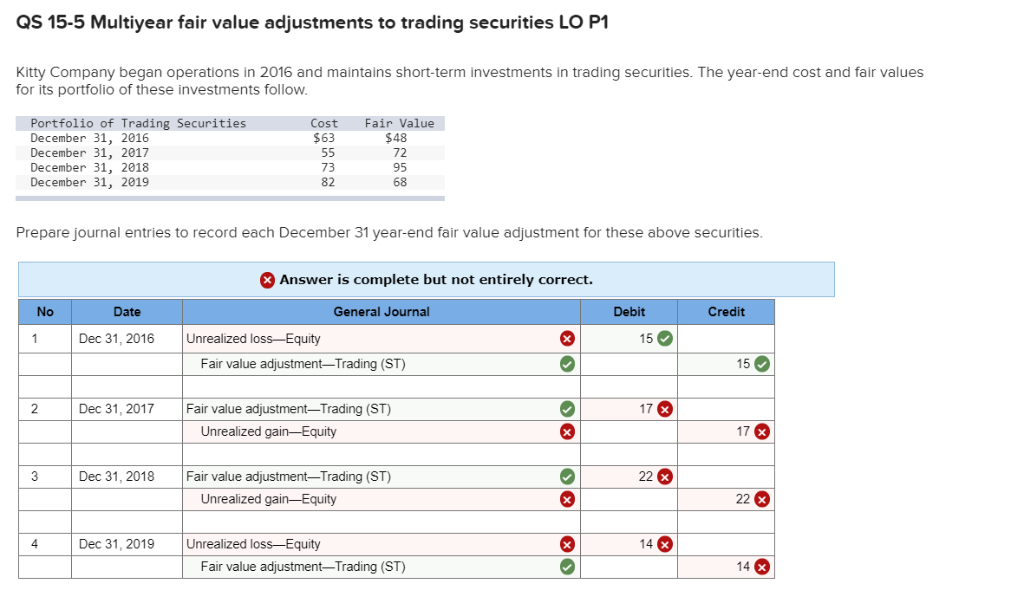Select the 'Dec 31, 2017' date cell
Image resolution: width=1024 pixels, height=616 pixels.
click(127, 409)
